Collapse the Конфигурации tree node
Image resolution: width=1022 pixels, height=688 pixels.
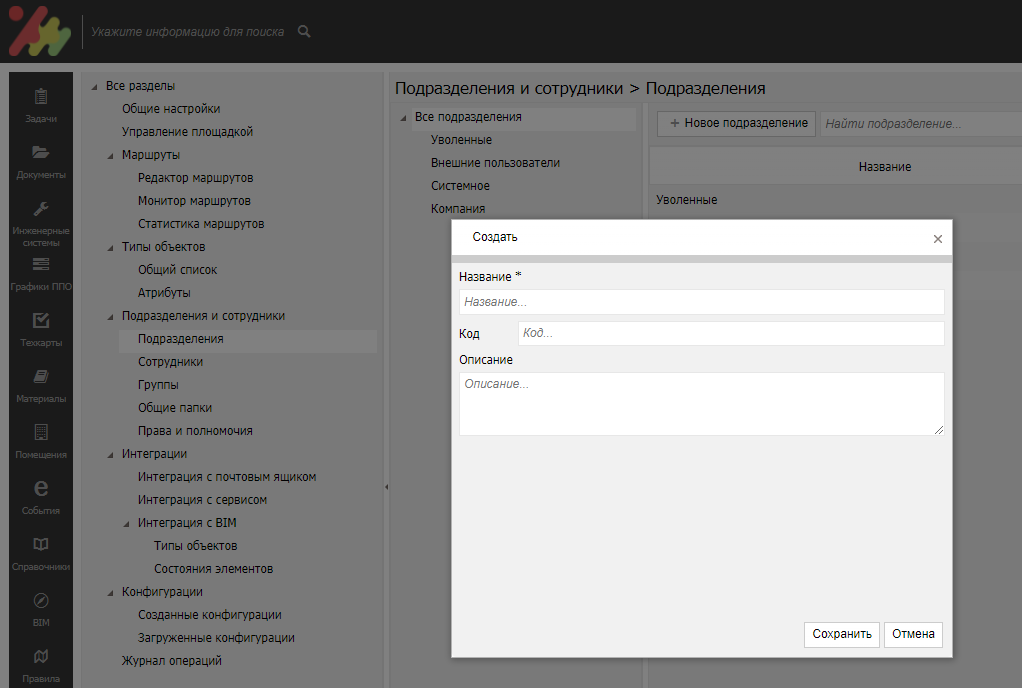[110, 593]
